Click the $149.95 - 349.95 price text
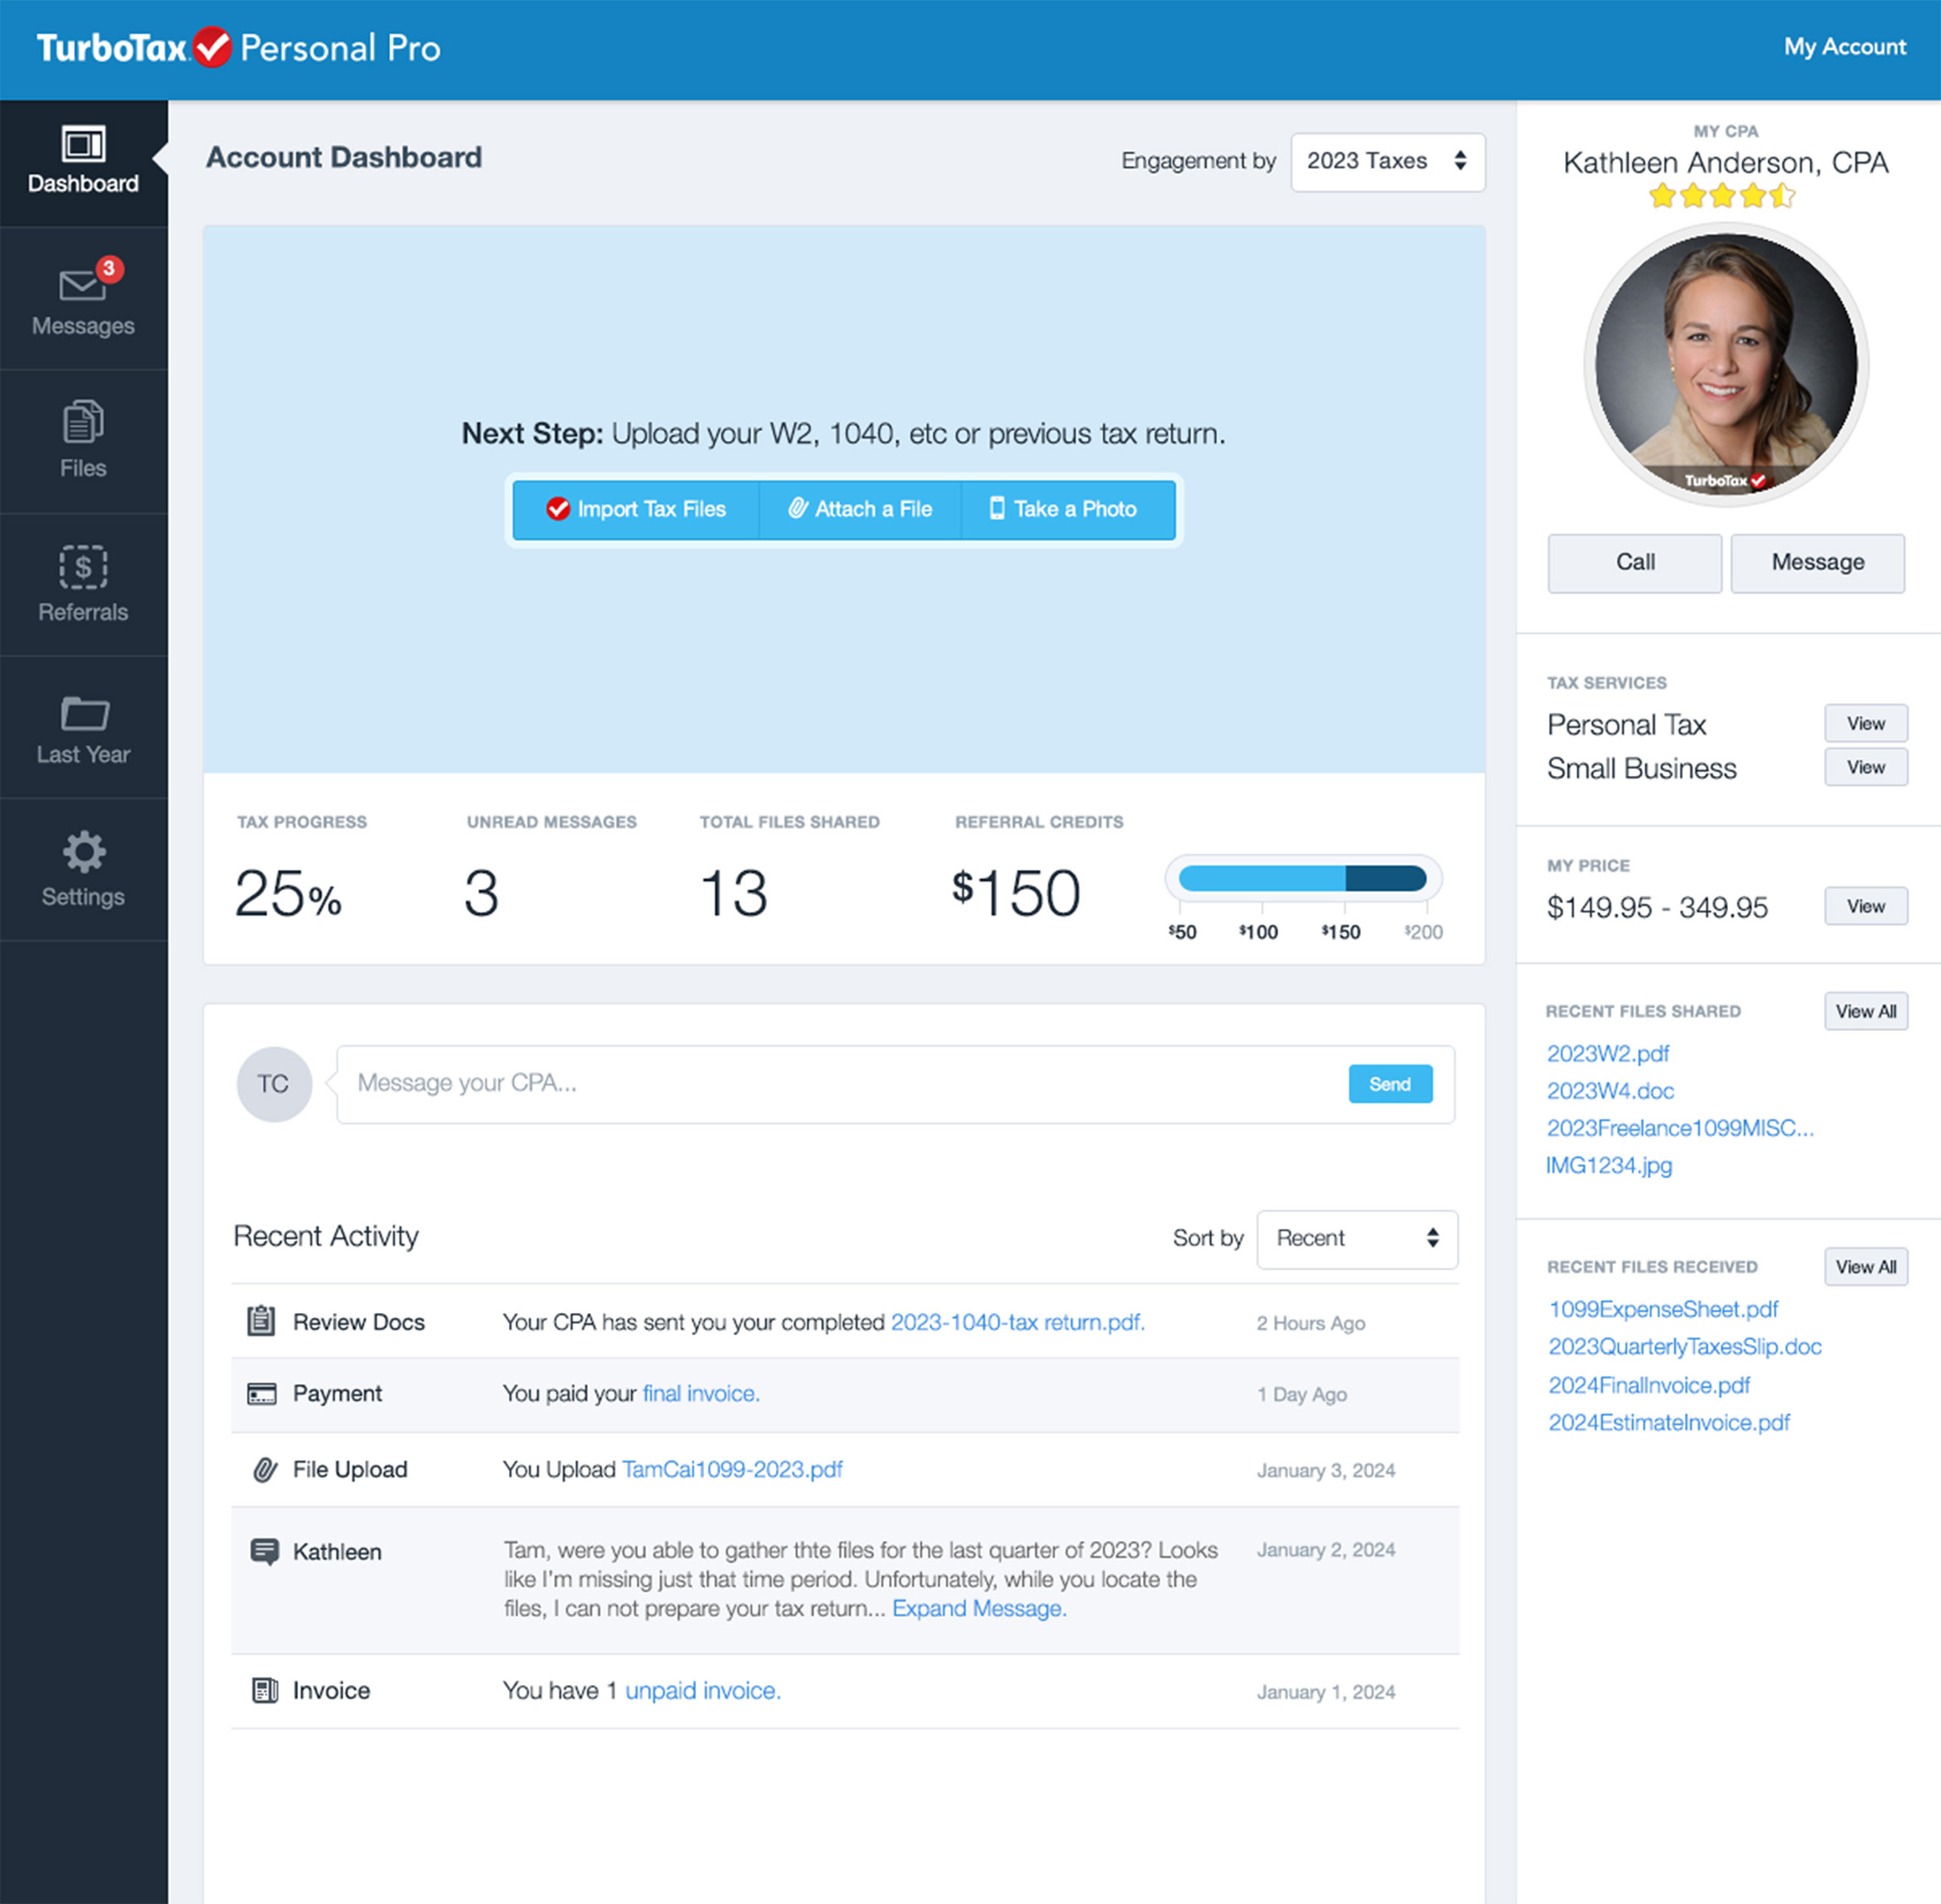 pyautogui.click(x=1657, y=907)
